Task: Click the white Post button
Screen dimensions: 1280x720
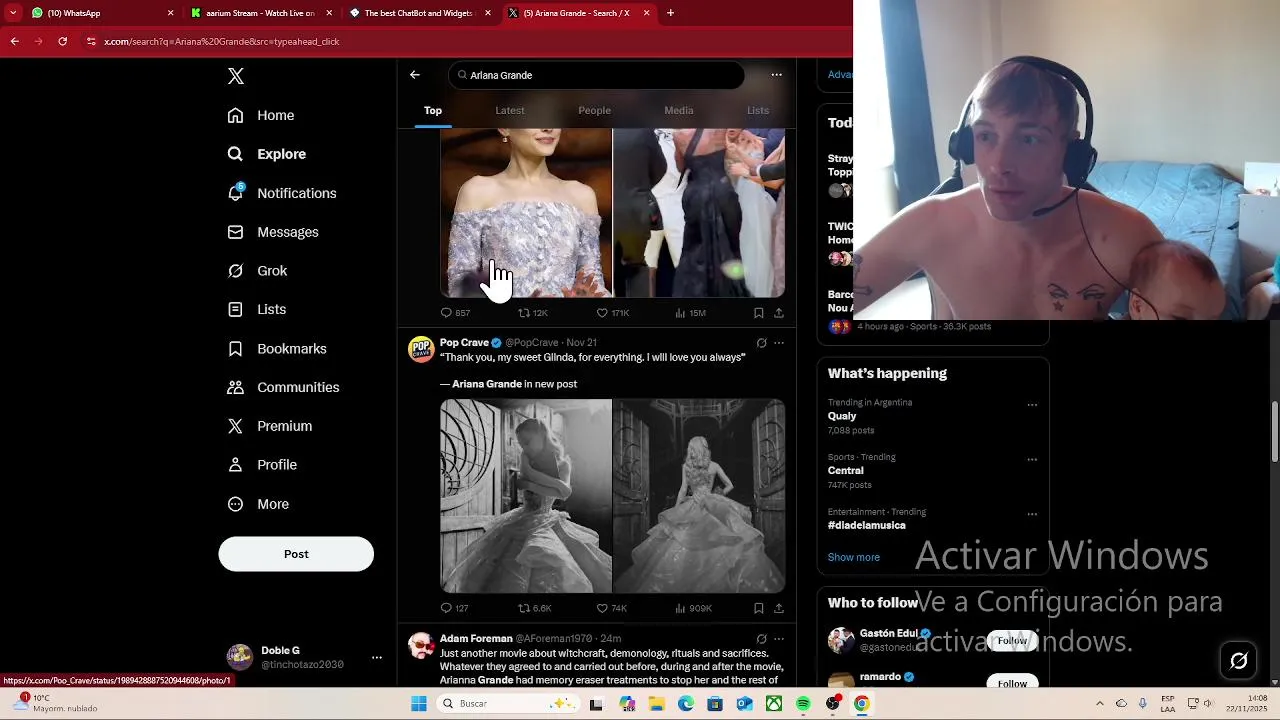Action: click(296, 554)
